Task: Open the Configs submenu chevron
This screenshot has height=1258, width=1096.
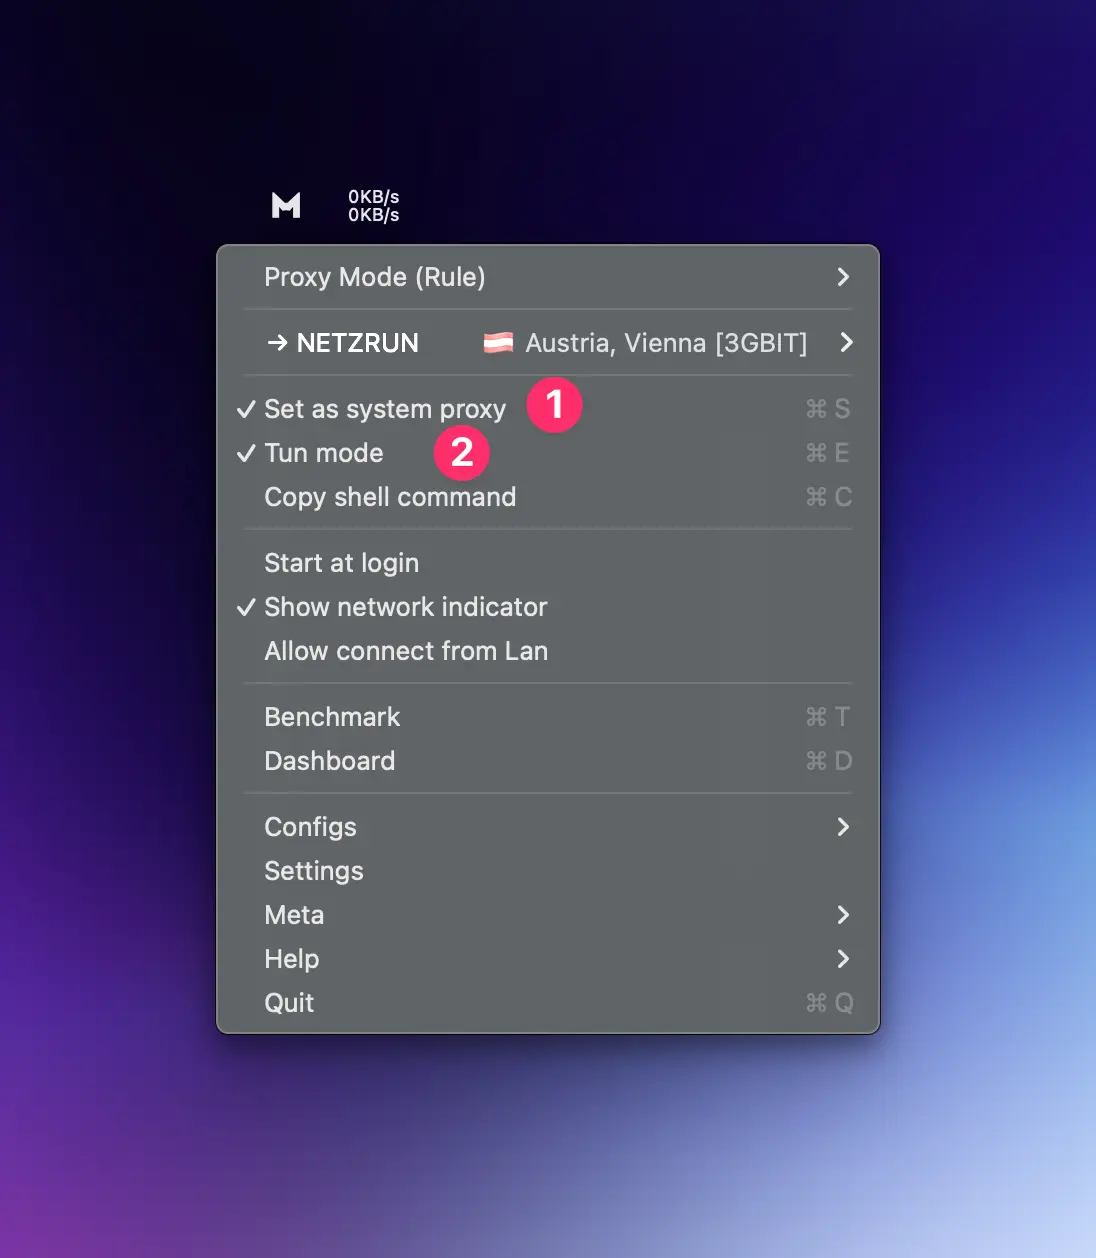Action: pyautogui.click(x=842, y=827)
